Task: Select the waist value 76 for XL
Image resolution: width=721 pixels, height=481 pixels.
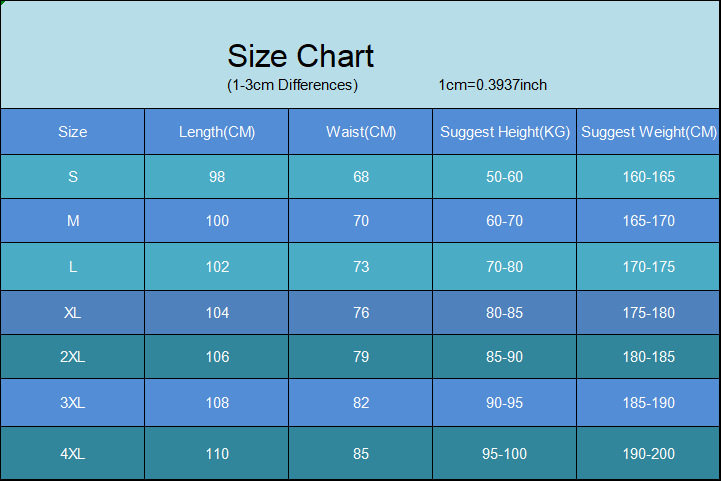Action: [x=361, y=313]
